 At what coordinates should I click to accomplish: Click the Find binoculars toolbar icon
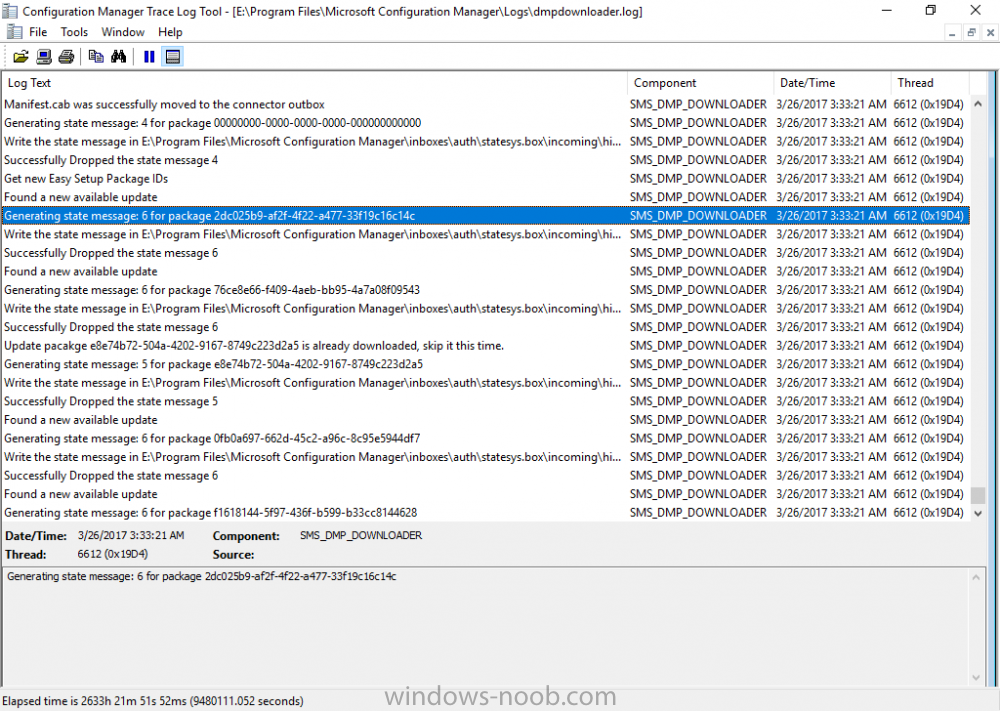[119, 57]
